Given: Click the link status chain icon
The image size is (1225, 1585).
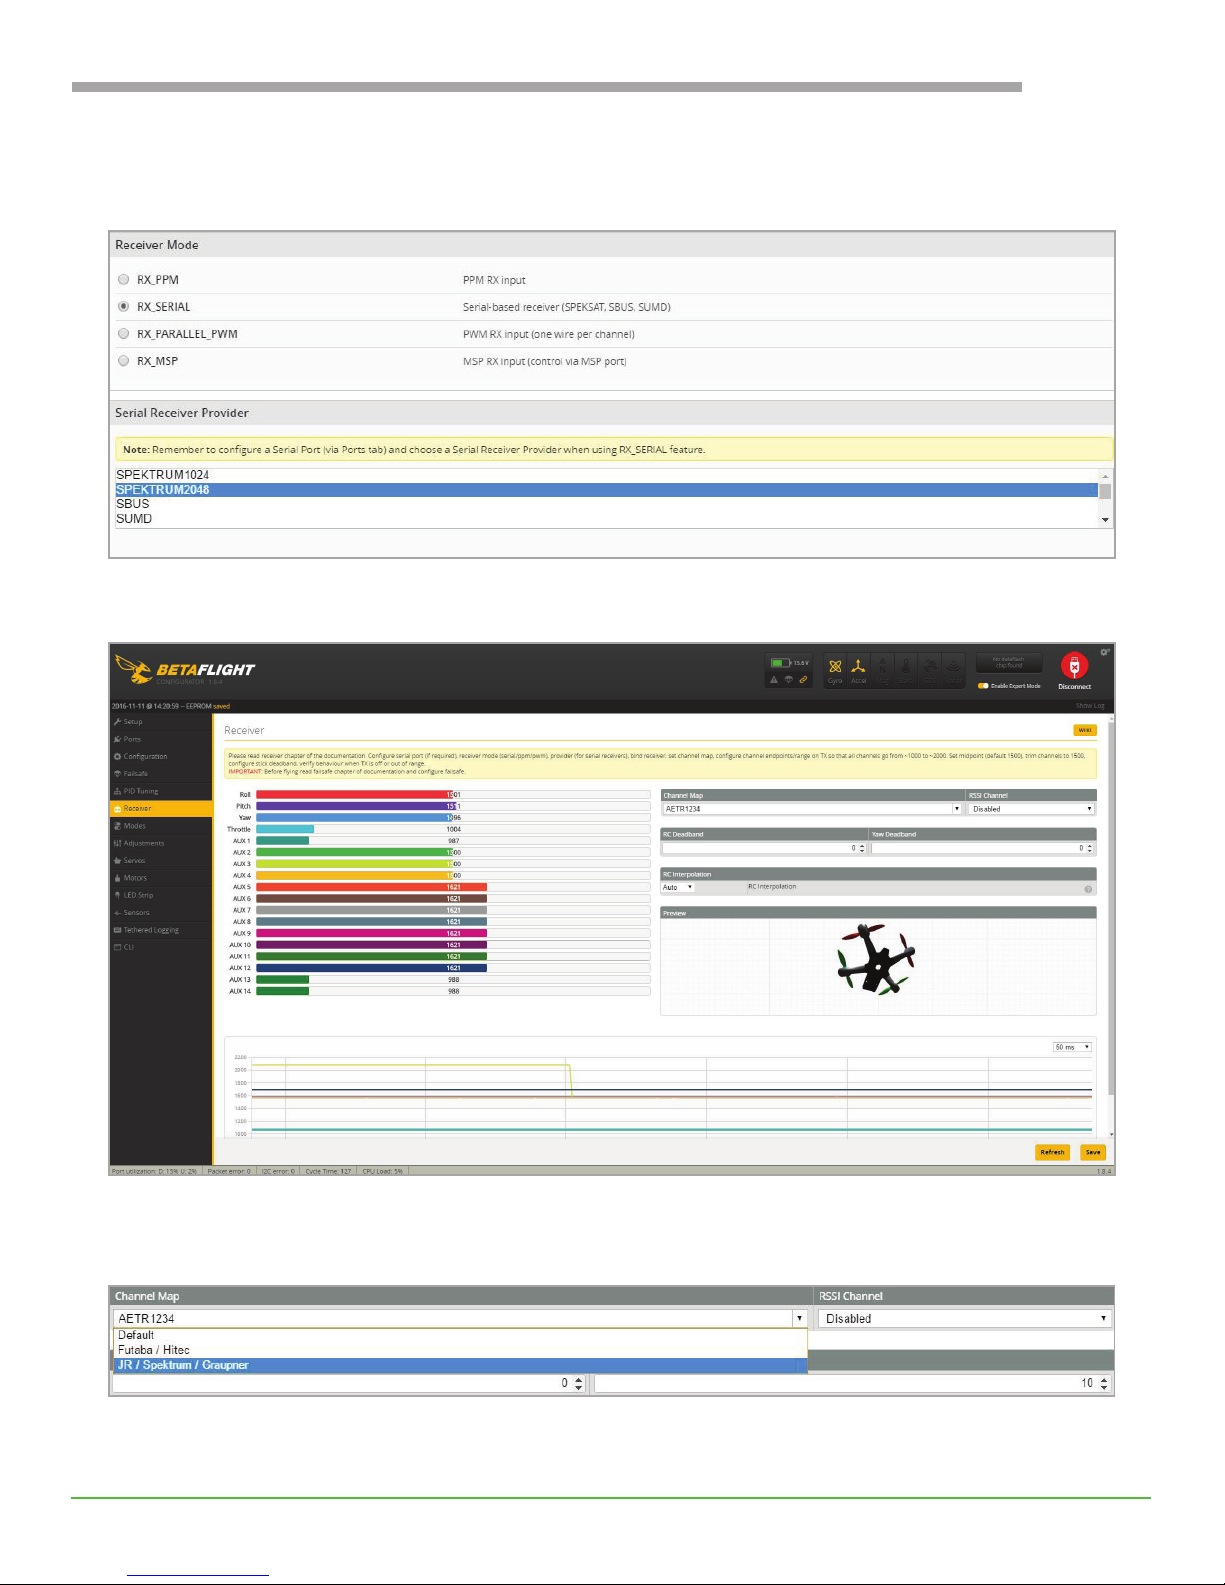Looking at the screenshot, I should tap(803, 680).
